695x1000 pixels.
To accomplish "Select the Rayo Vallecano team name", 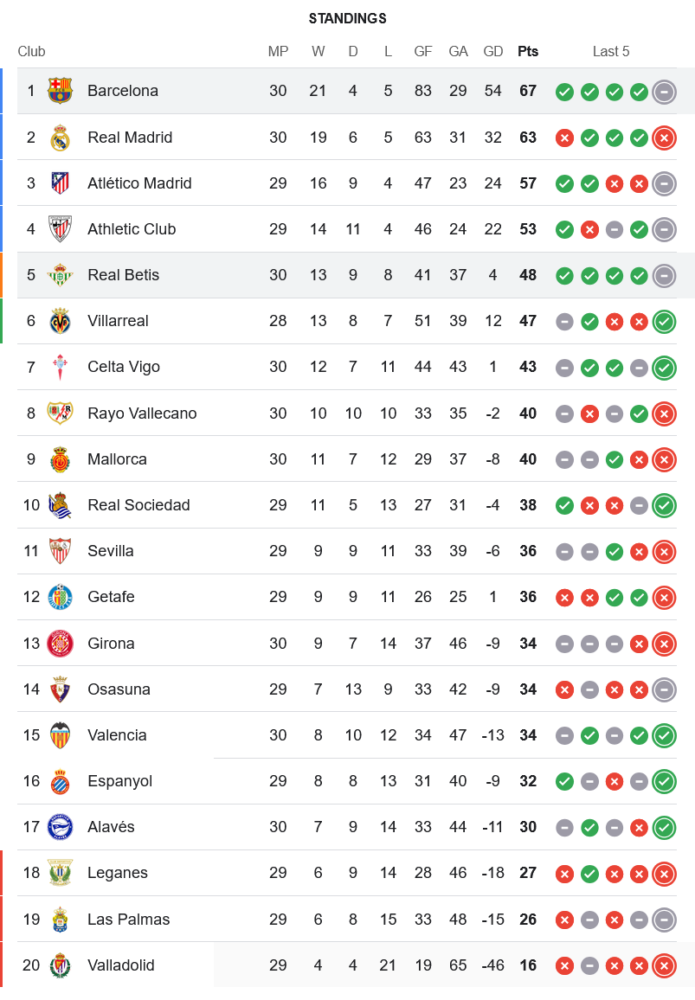I will 142,413.
